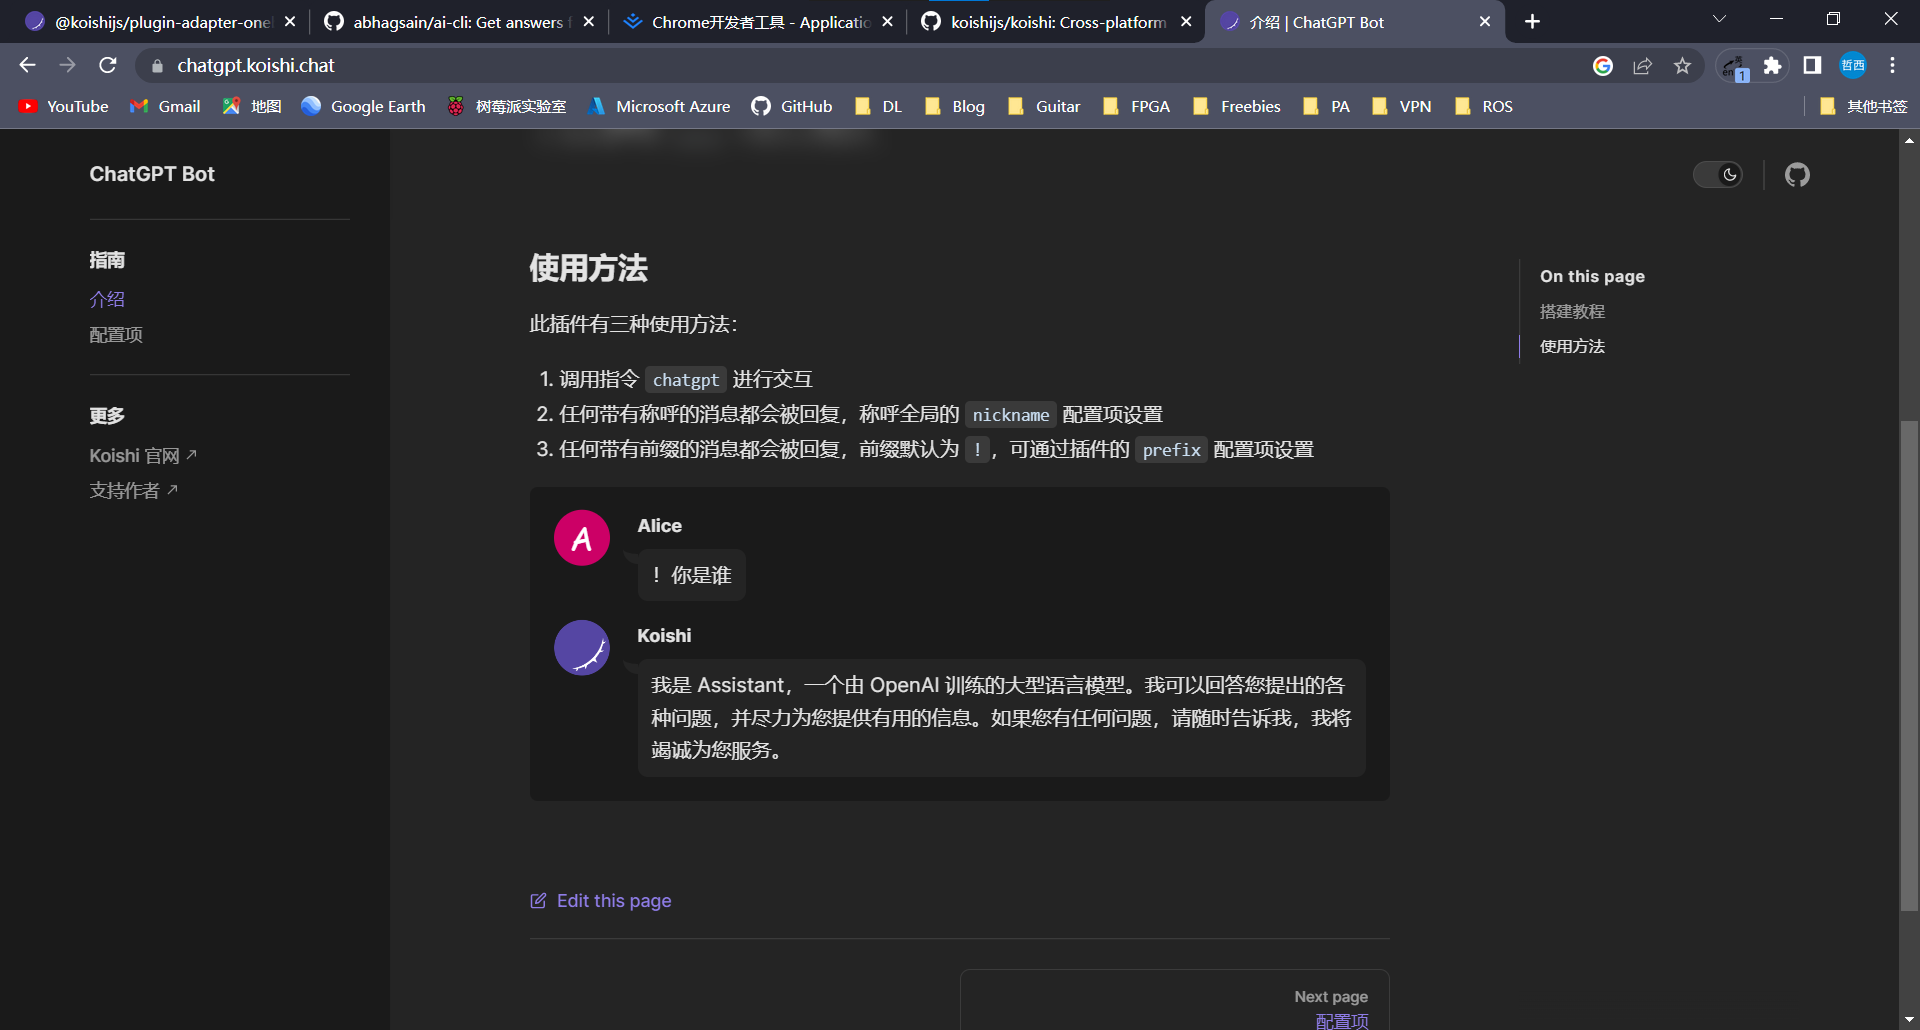Viewport: 1920px width, 1030px height.
Task: Expand the DL bookmarks folder
Action: [x=879, y=106]
